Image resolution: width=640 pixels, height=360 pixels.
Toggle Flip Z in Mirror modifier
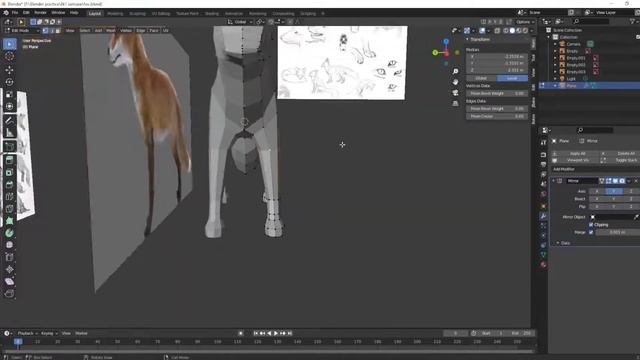pos(631,207)
